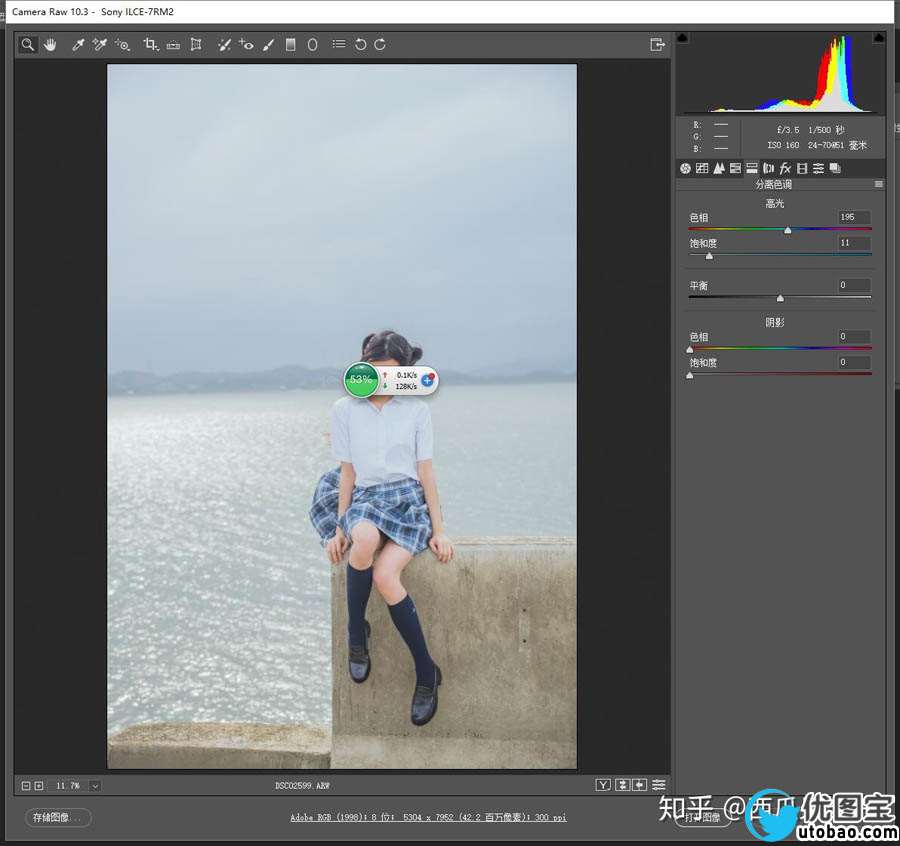Zoom out with the minus button
900x846 pixels.
[x=26, y=785]
